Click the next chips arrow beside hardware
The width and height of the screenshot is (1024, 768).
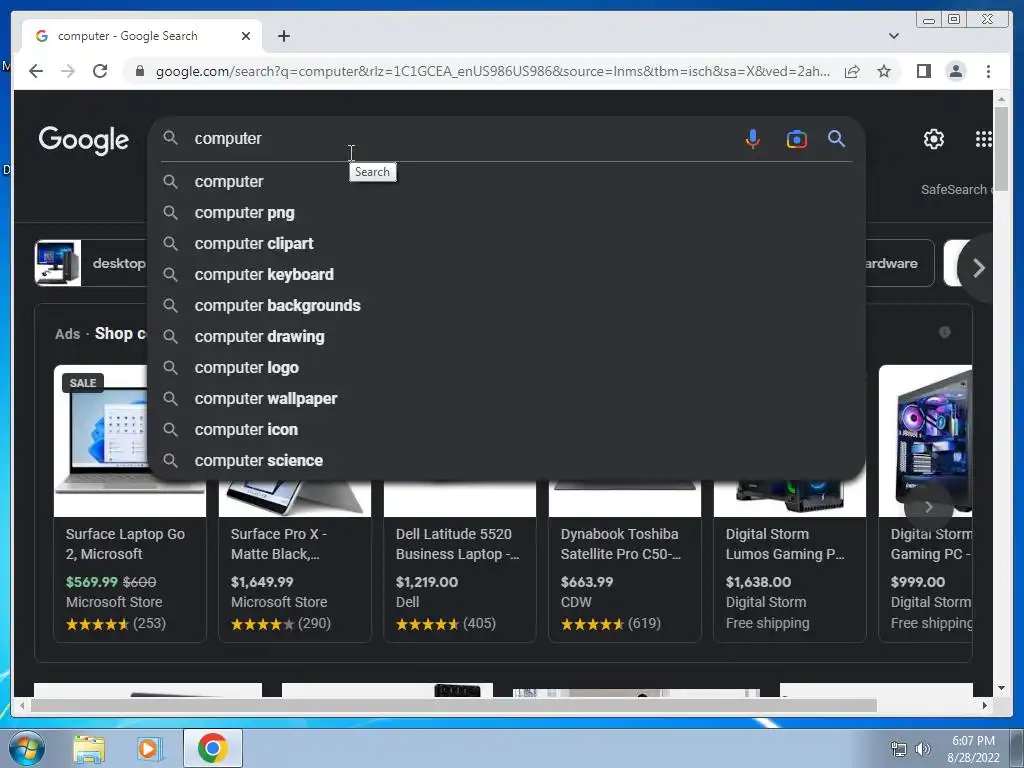[978, 268]
